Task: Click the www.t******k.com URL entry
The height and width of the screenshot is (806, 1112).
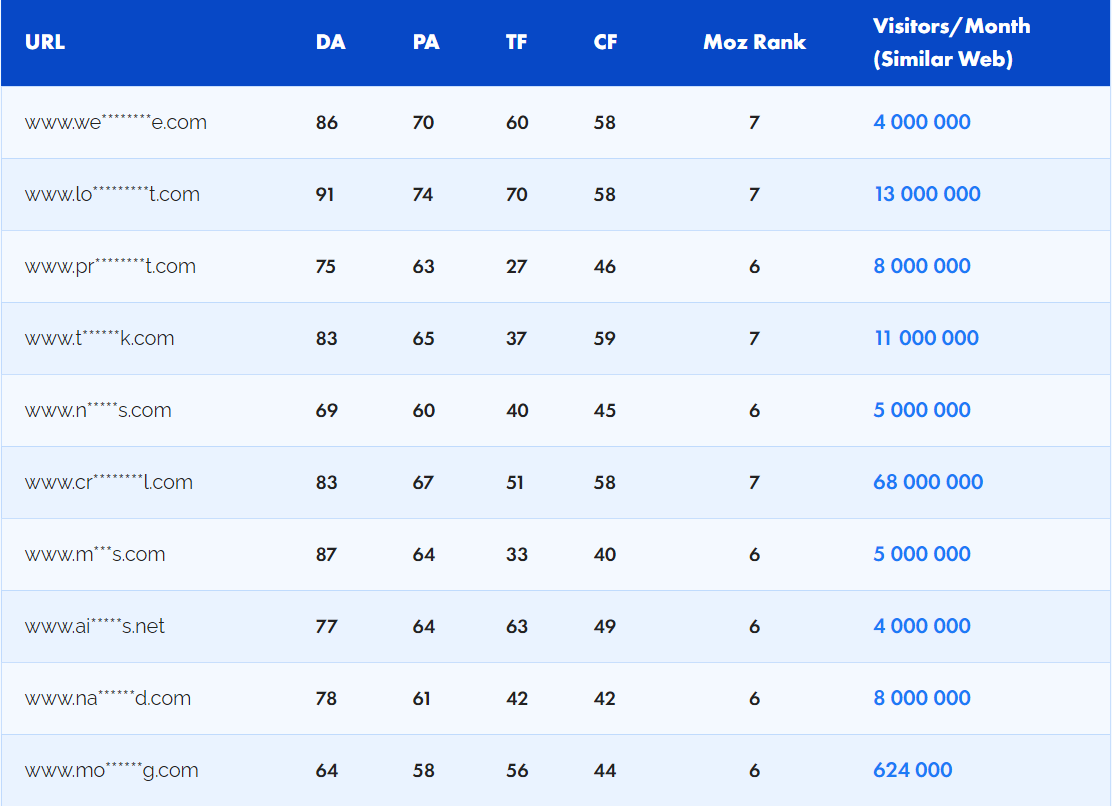Action: point(99,338)
